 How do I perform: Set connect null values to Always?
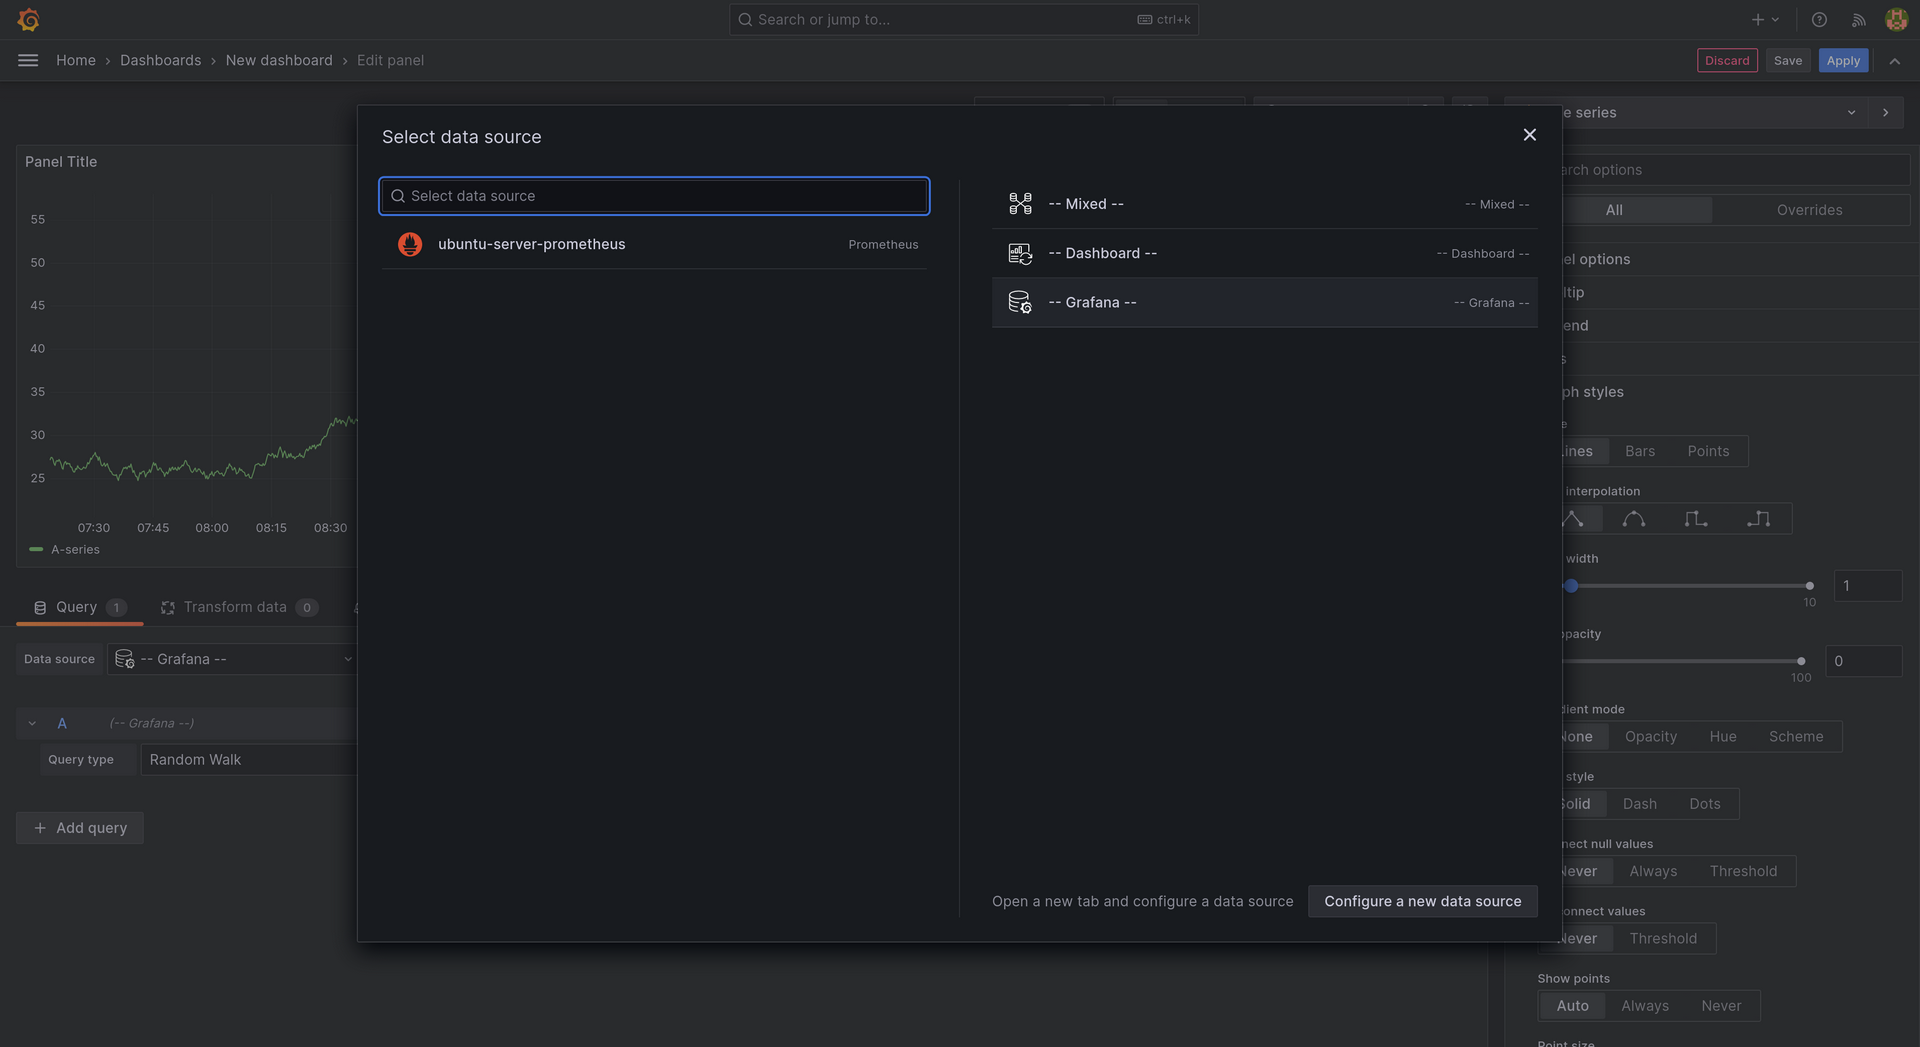[1653, 871]
